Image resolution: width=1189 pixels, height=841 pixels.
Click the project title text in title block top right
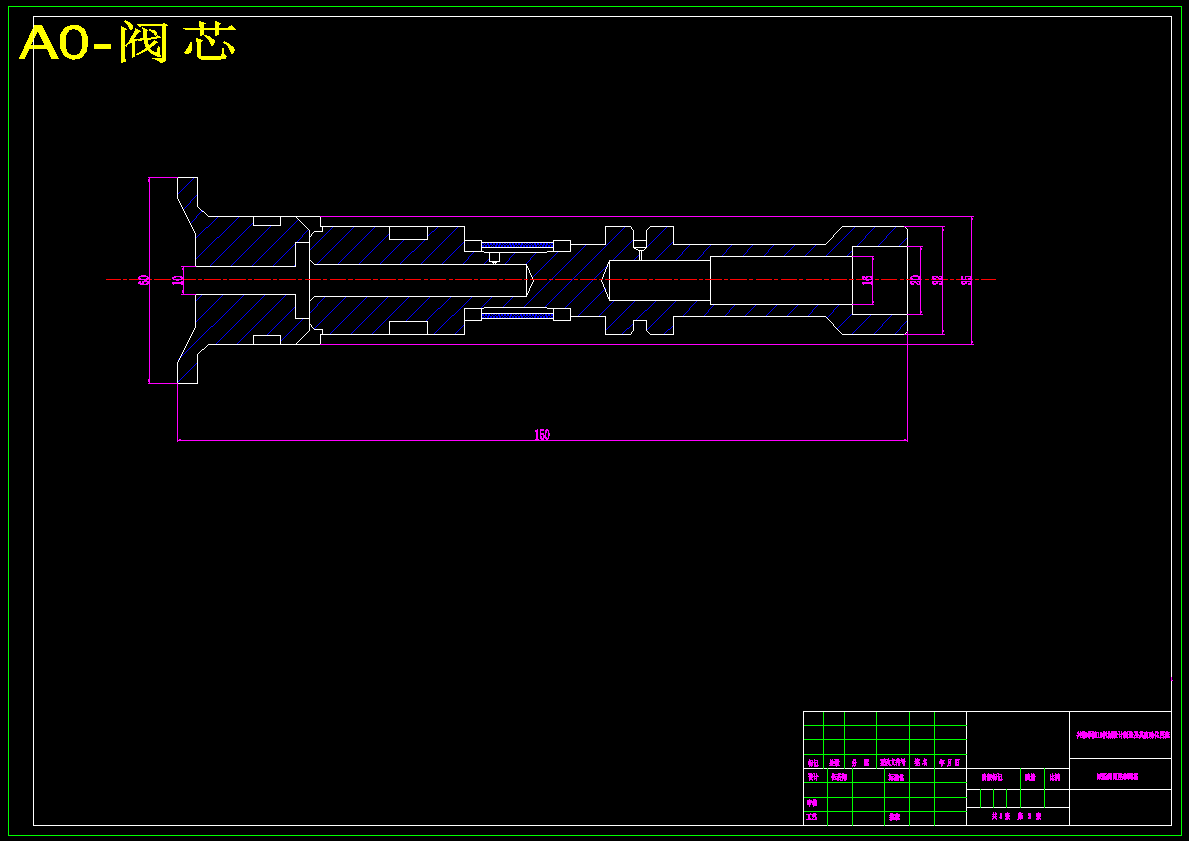tap(1122, 735)
